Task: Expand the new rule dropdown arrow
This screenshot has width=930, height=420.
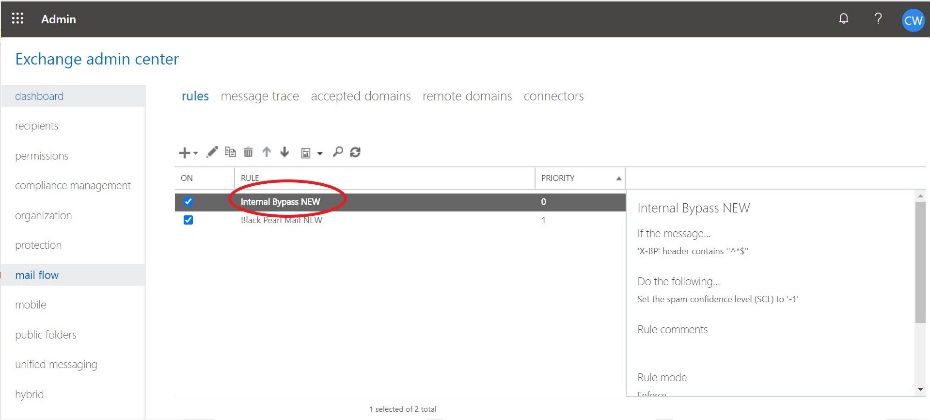Action: pyautogui.click(x=195, y=154)
